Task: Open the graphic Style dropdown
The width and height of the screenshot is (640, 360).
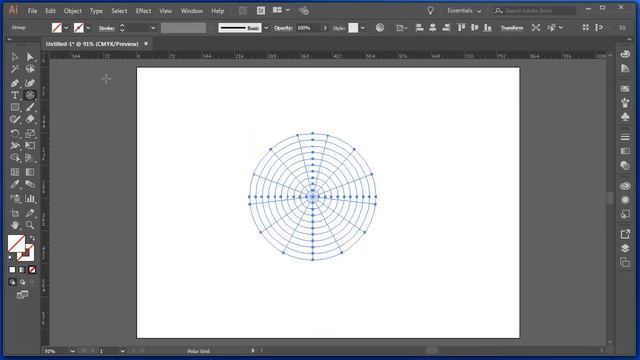Action: click(x=362, y=28)
